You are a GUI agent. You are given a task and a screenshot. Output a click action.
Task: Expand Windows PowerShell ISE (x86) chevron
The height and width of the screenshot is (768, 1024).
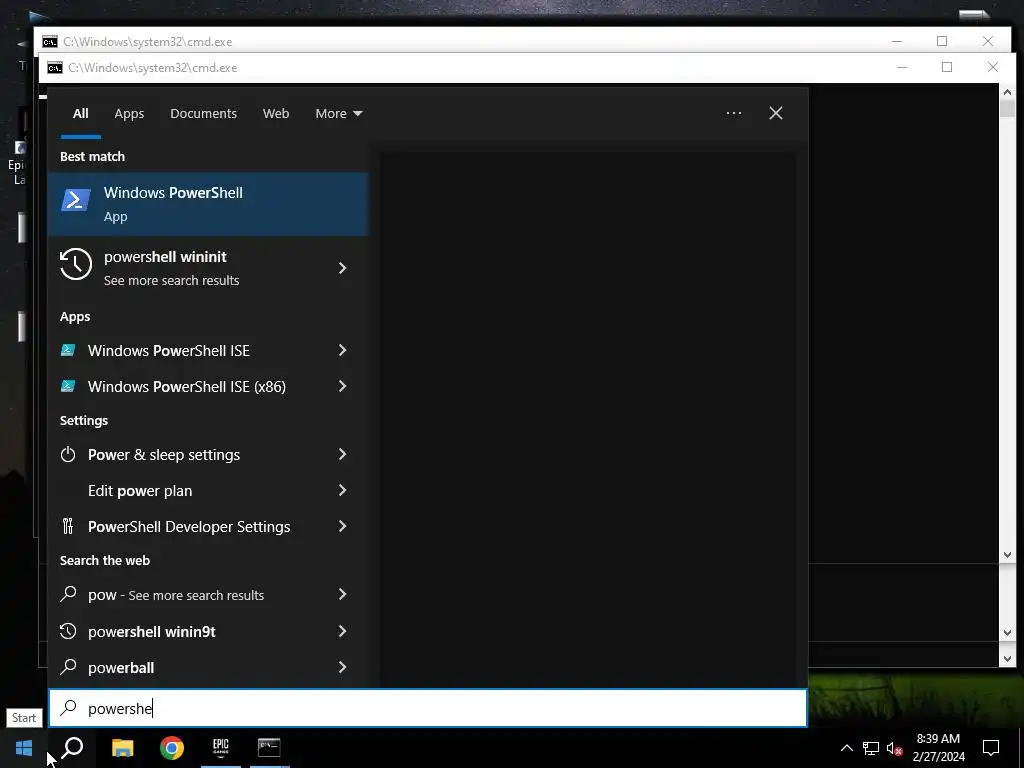pos(342,386)
